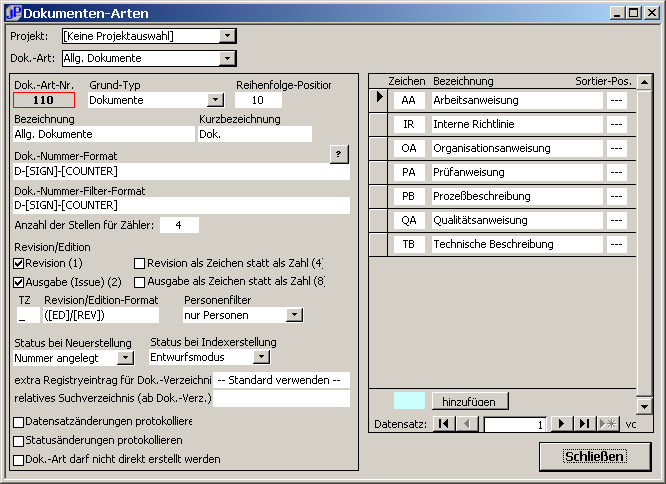Go to next record navigation button
666x484 pixels.
(562, 424)
